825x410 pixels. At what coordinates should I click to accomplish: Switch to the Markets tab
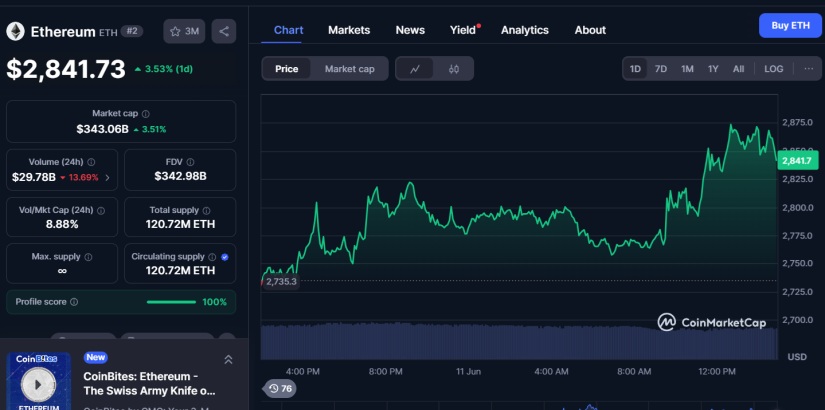coord(349,30)
